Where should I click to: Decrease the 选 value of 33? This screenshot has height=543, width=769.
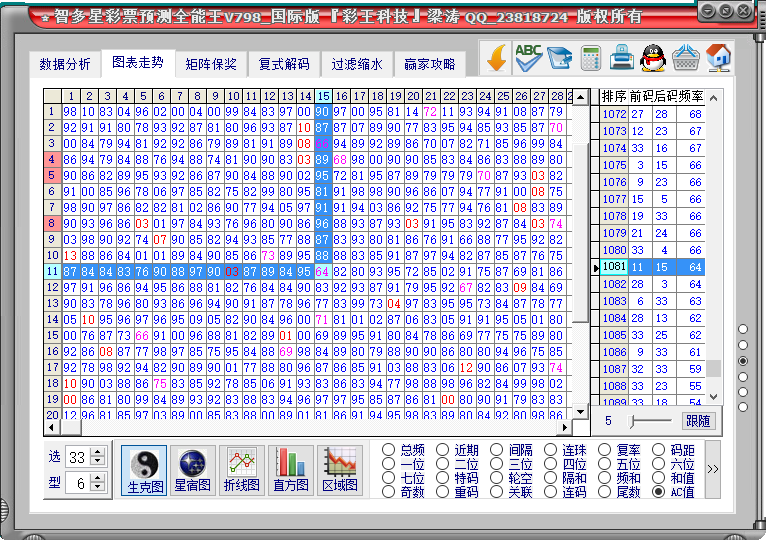tap(98, 461)
